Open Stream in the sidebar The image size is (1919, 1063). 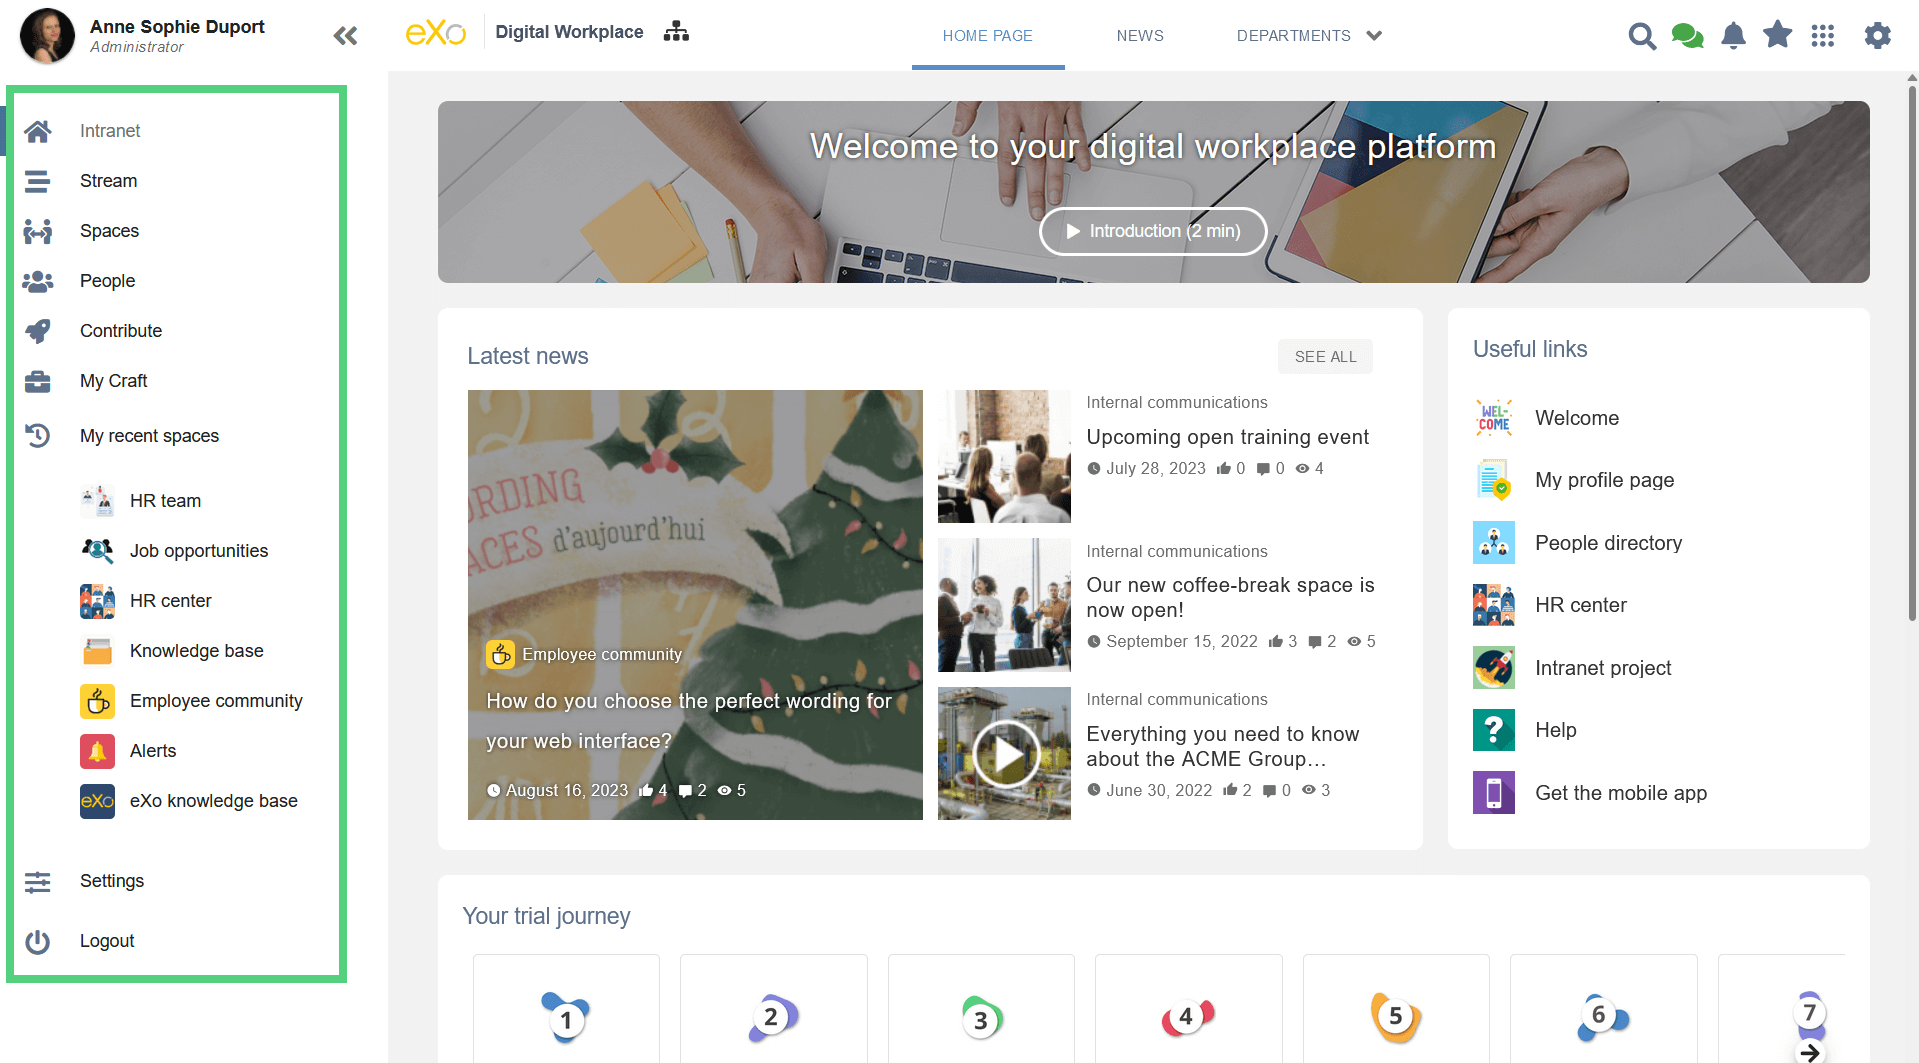(109, 181)
